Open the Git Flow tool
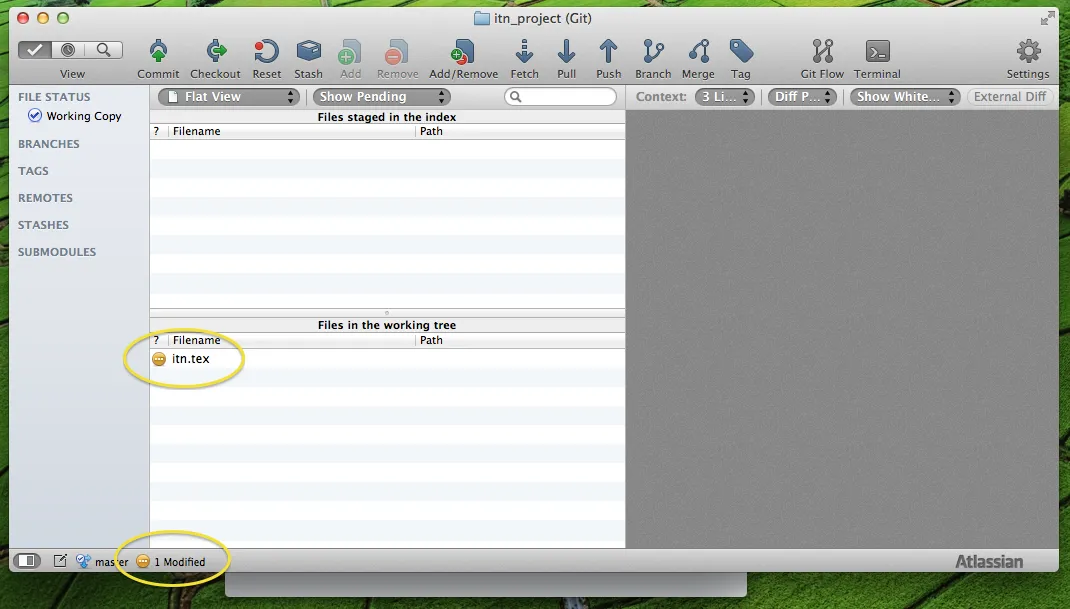The width and height of the screenshot is (1070, 609). click(822, 52)
